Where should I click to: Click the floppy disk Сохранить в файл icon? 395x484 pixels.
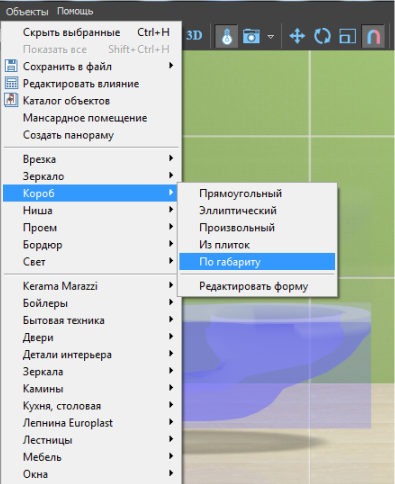(11, 66)
